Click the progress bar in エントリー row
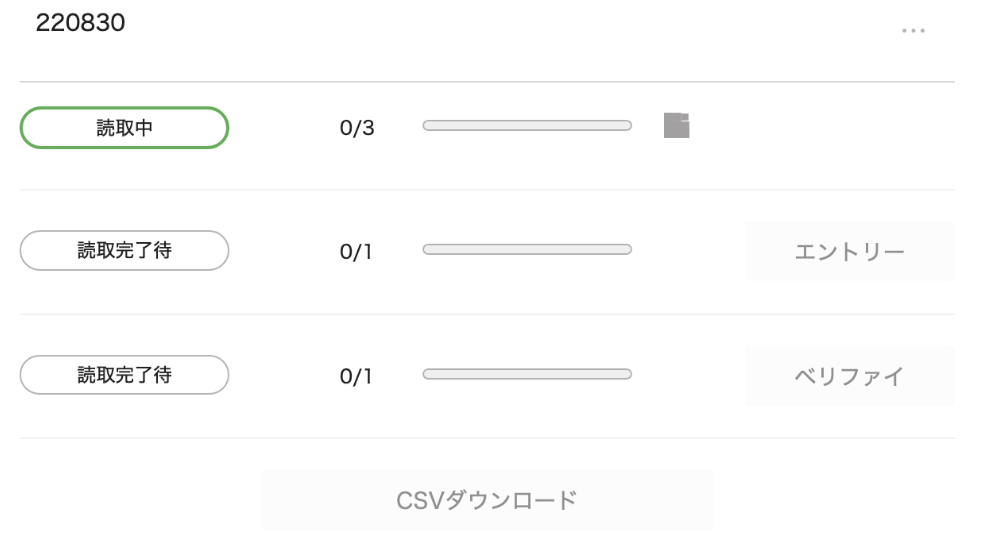Viewport: 998px width, 542px height. (527, 249)
